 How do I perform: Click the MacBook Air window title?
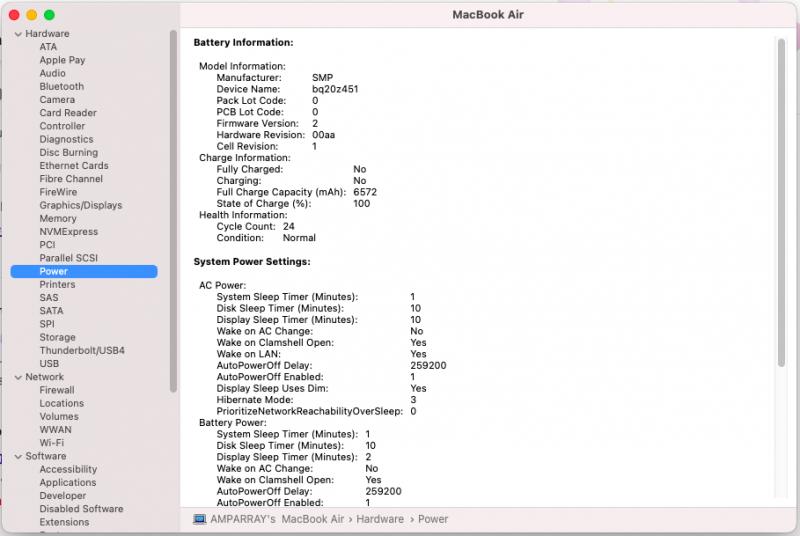coord(488,15)
